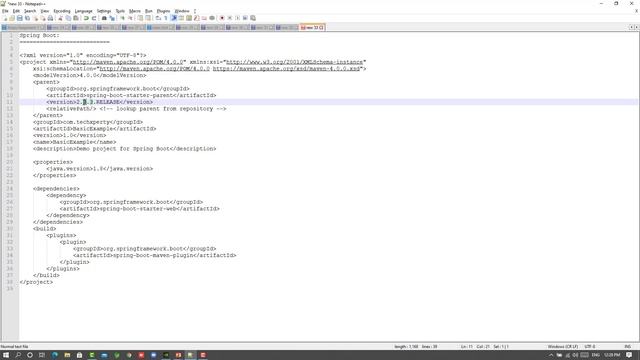Screen dimensions: 640x360
Task: Open the Language menu
Action: tap(84, 11)
